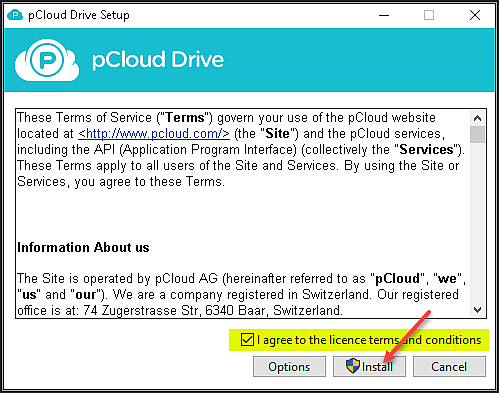Uncheck the licence terms agreement checkbox
The height and width of the screenshot is (393, 499).
[x=247, y=340]
